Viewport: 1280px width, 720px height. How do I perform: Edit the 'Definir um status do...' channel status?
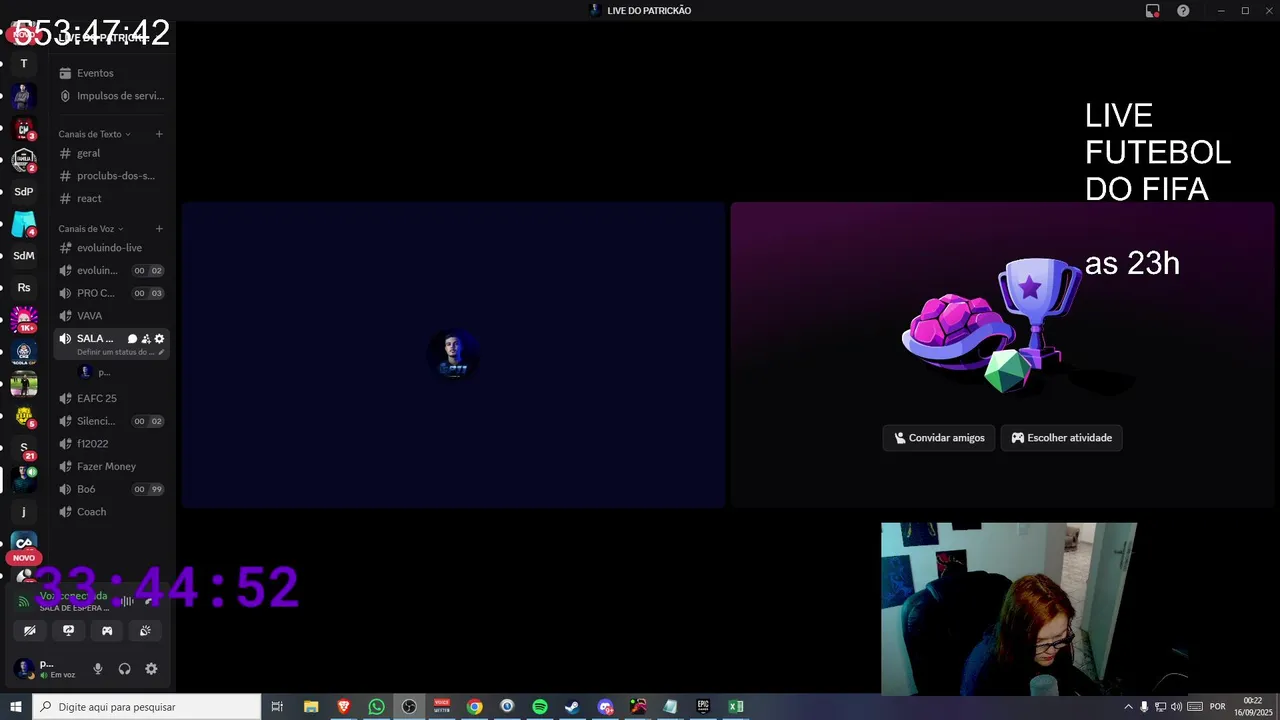(120, 352)
